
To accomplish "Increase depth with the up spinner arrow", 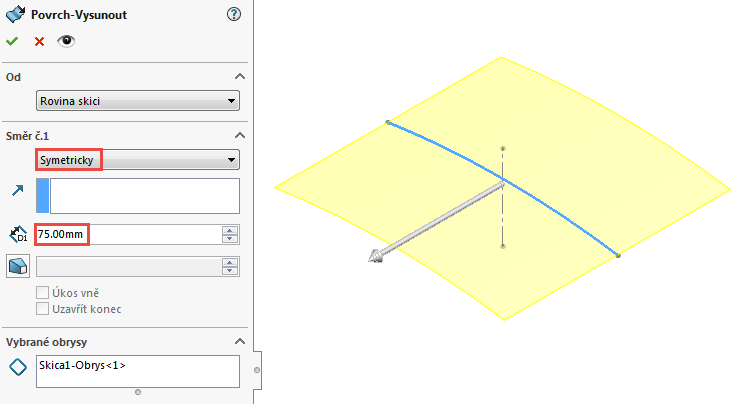I will click(230, 230).
